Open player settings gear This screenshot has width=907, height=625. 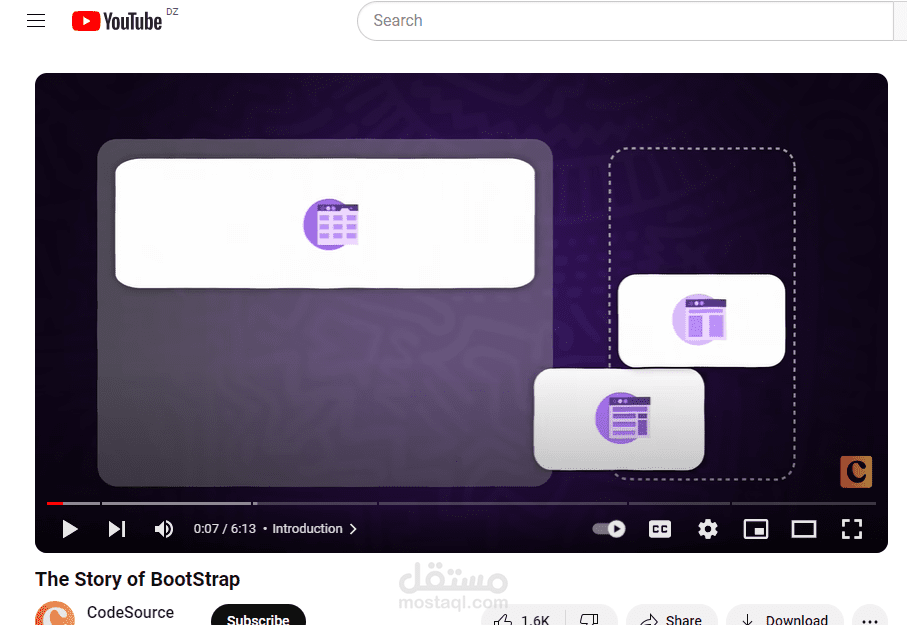pos(707,529)
